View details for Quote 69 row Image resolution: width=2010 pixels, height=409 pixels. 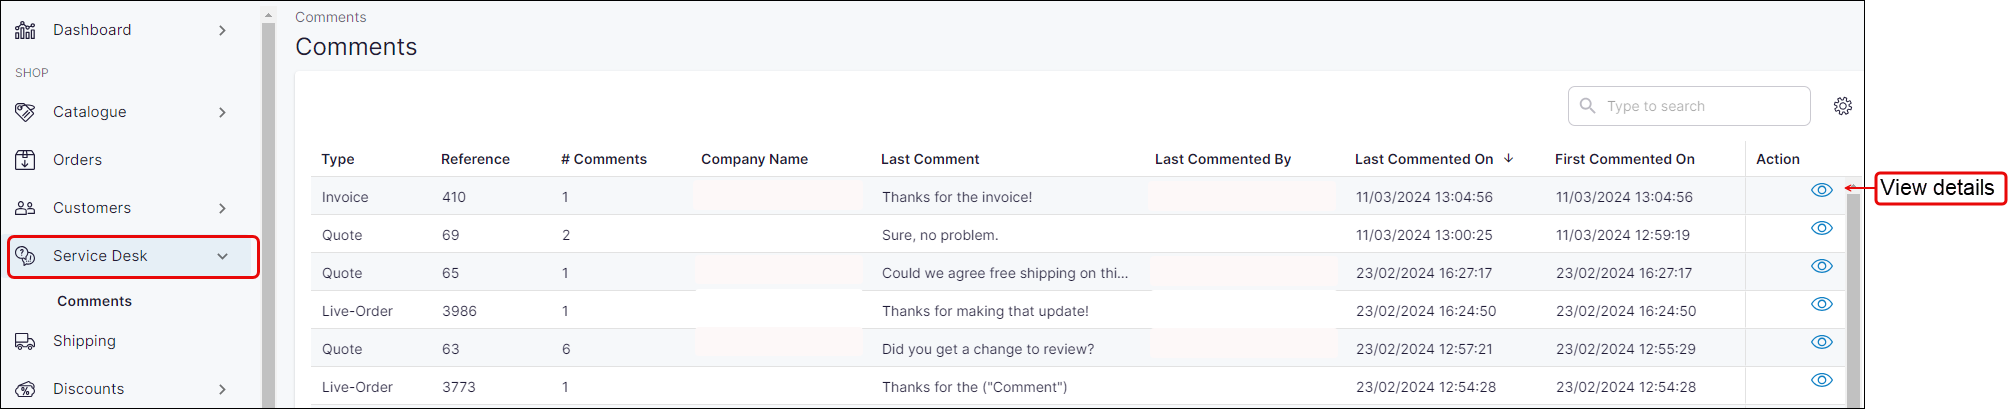point(1821,228)
